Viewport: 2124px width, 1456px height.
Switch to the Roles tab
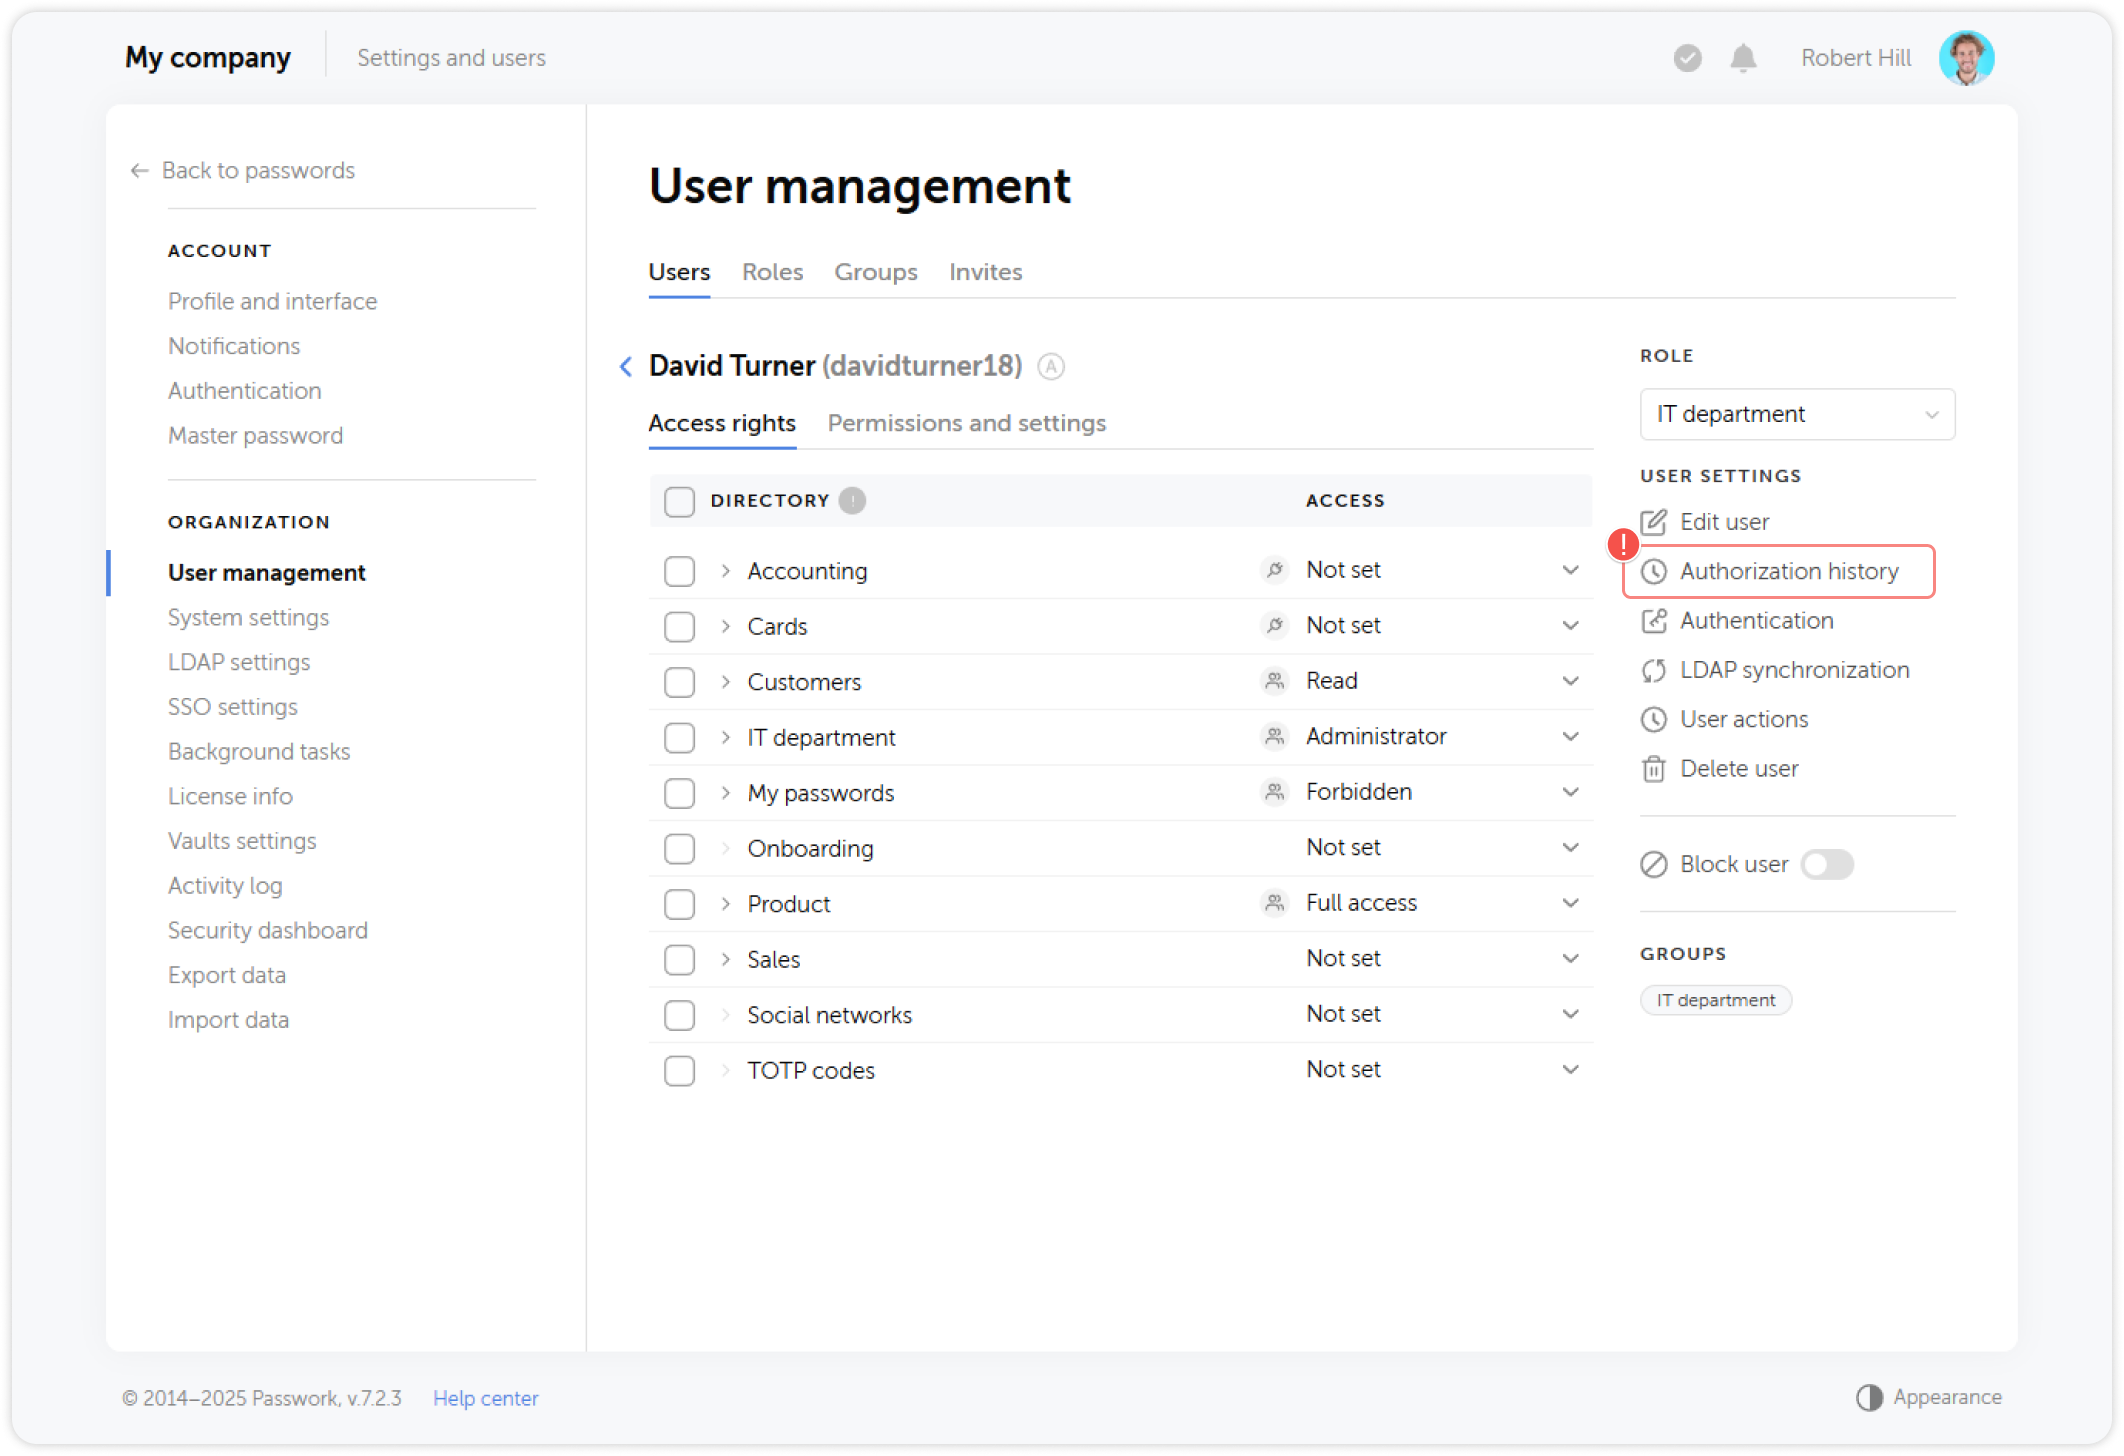pos(771,272)
